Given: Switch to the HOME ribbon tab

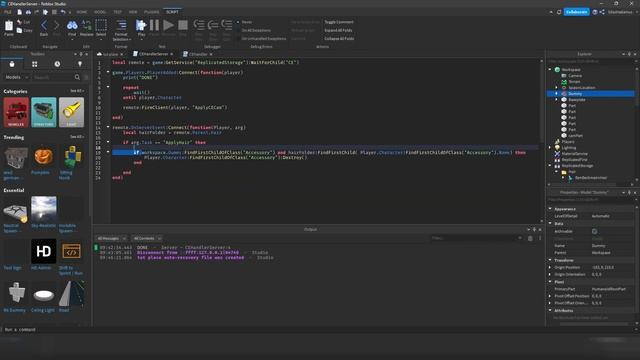Looking at the screenshot, I should coord(82,12).
